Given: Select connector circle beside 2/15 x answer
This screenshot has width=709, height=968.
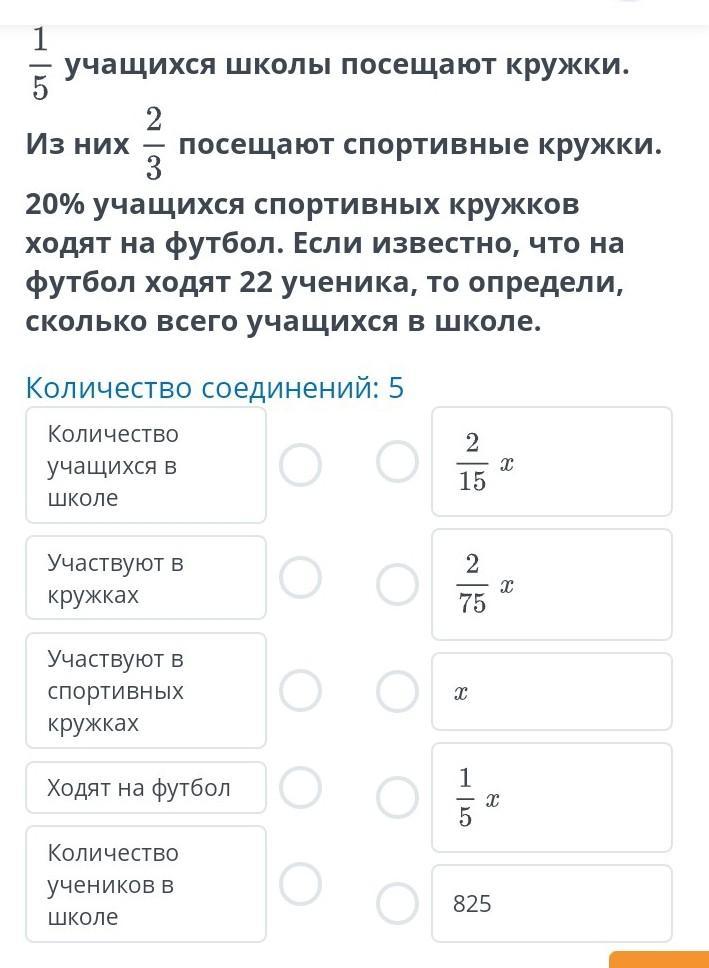Looking at the screenshot, I should click(x=398, y=461).
